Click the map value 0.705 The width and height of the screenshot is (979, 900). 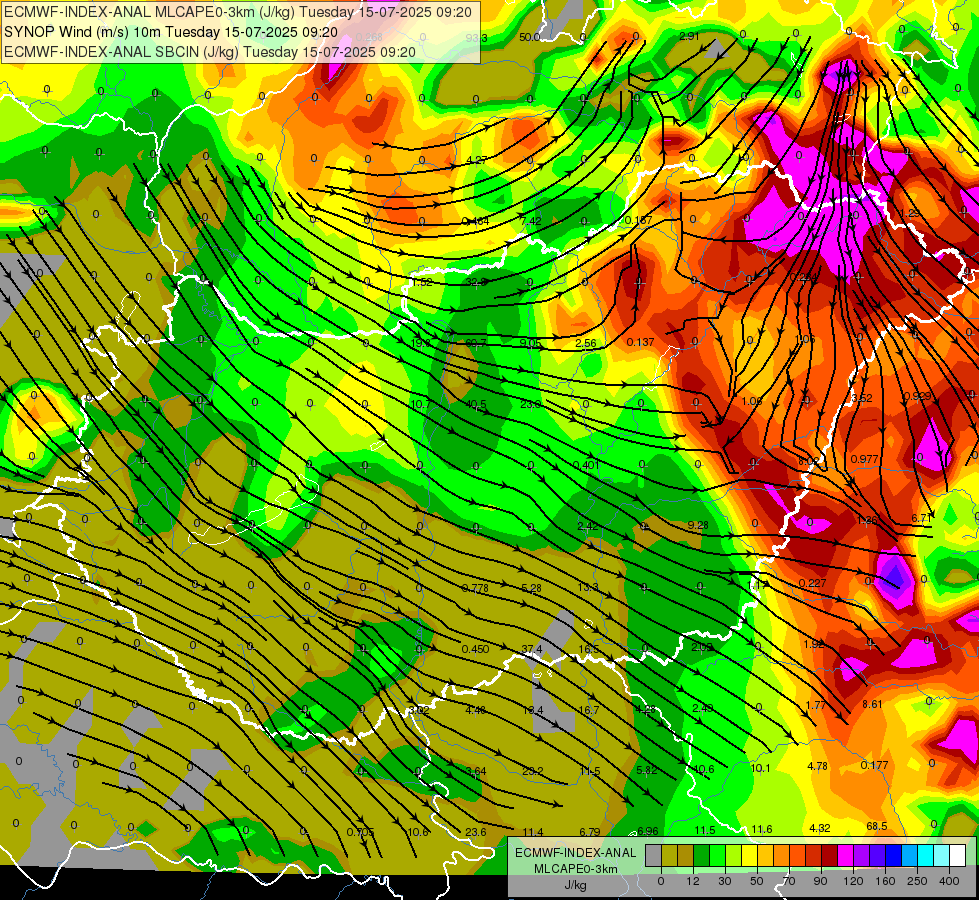tap(360, 832)
